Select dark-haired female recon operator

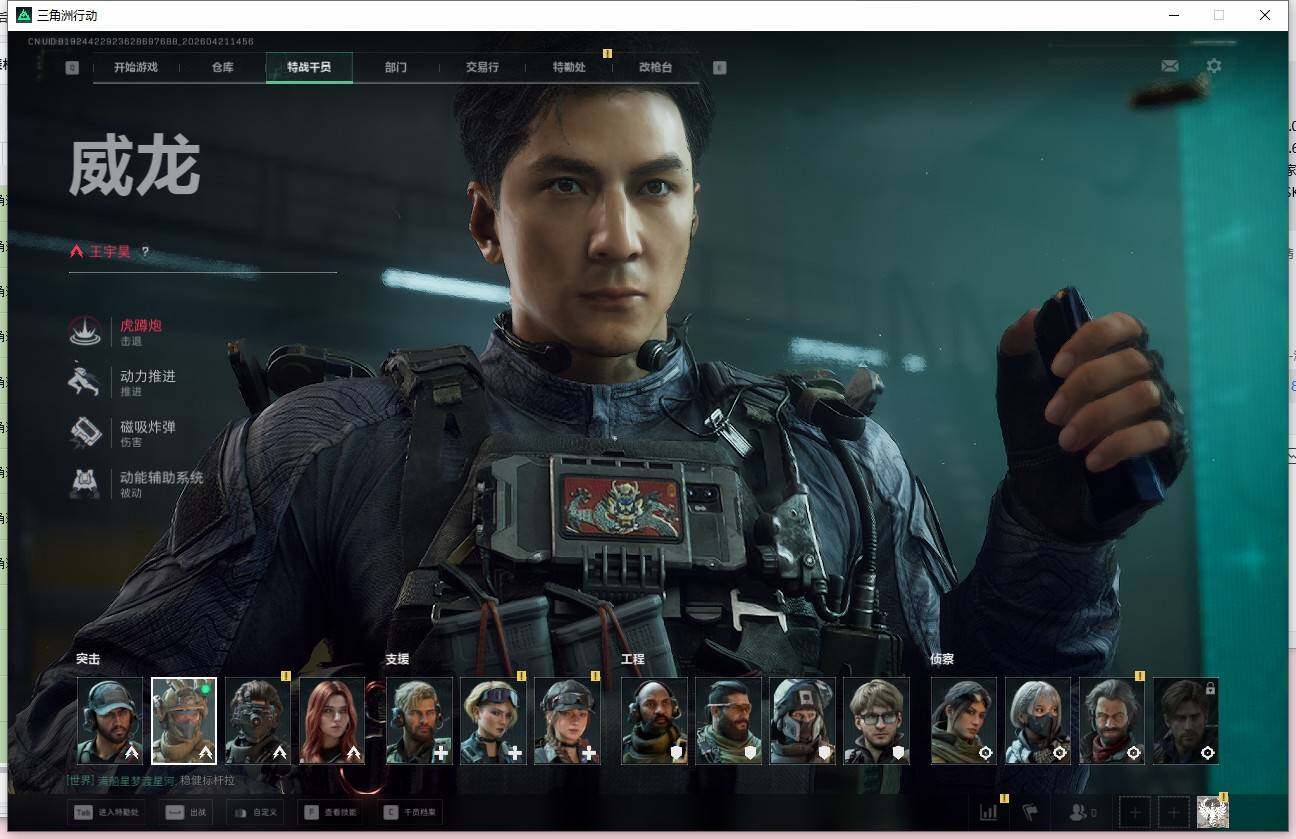click(964, 721)
